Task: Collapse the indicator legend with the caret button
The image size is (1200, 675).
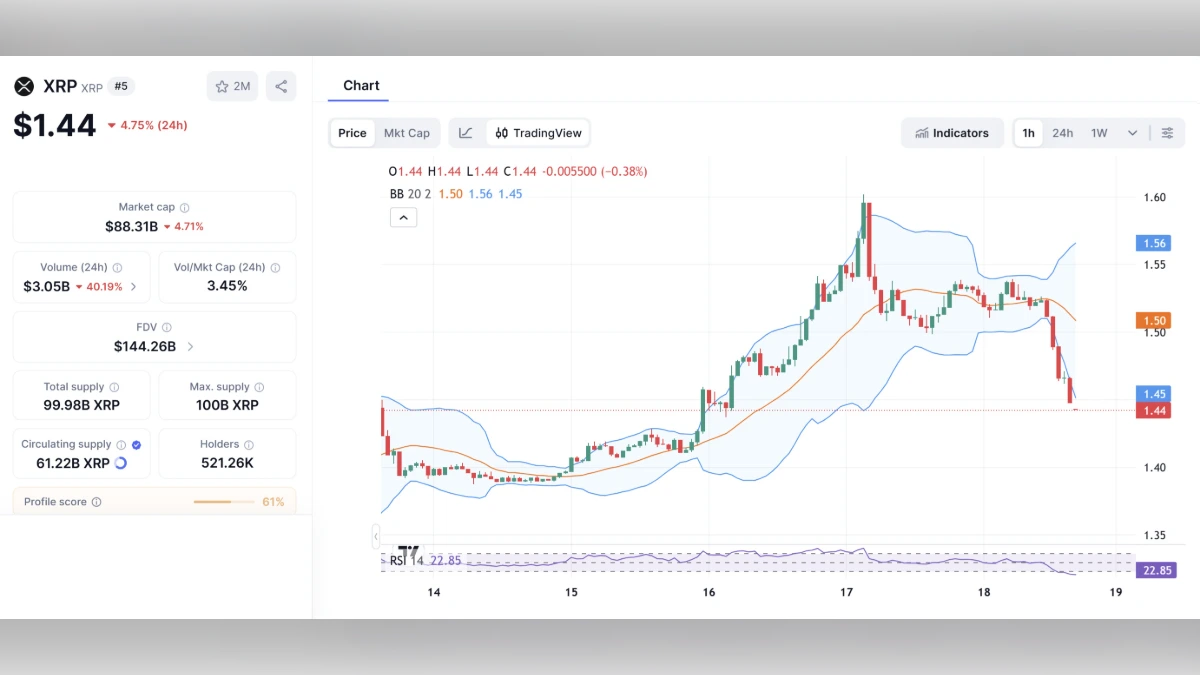Action: (403, 217)
